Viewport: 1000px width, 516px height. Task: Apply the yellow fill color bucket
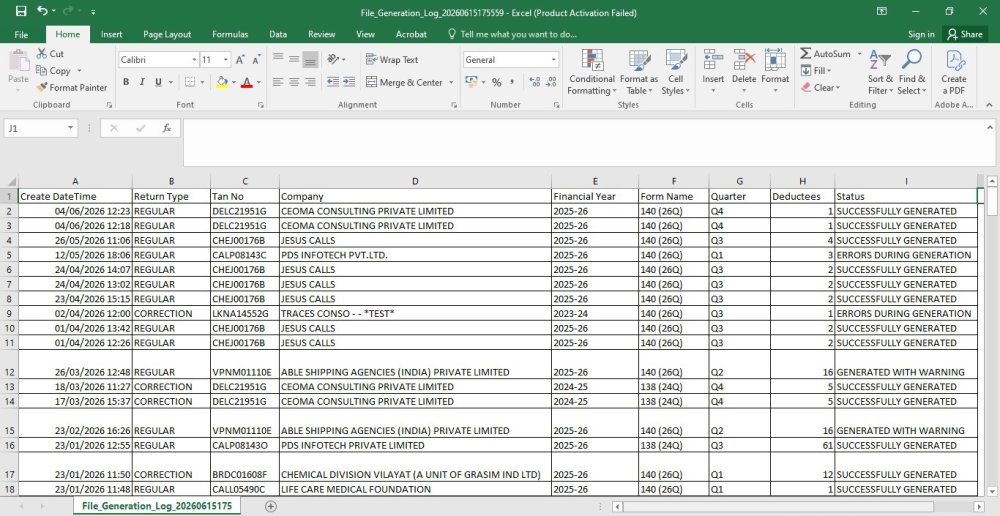(x=222, y=82)
